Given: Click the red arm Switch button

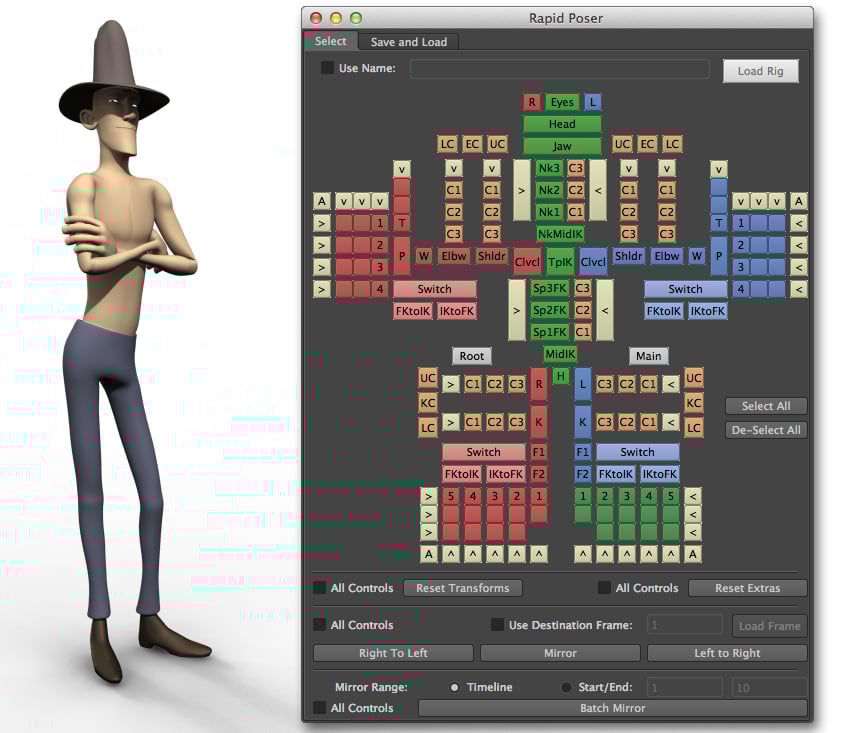Looking at the screenshot, I should click(x=435, y=289).
